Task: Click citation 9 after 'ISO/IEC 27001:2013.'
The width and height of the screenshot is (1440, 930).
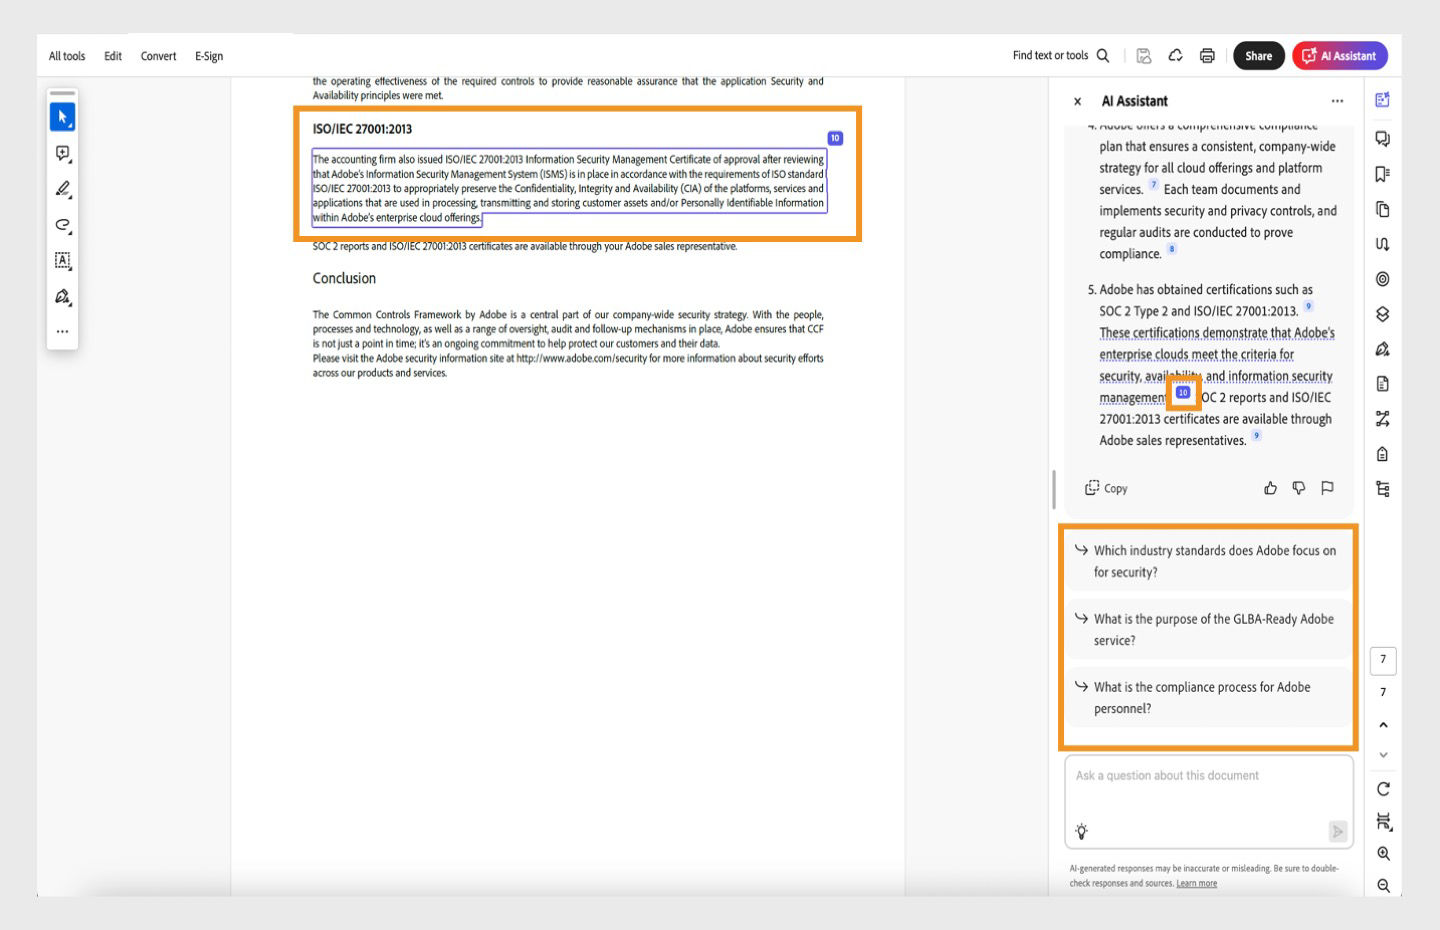Action: (x=1308, y=306)
